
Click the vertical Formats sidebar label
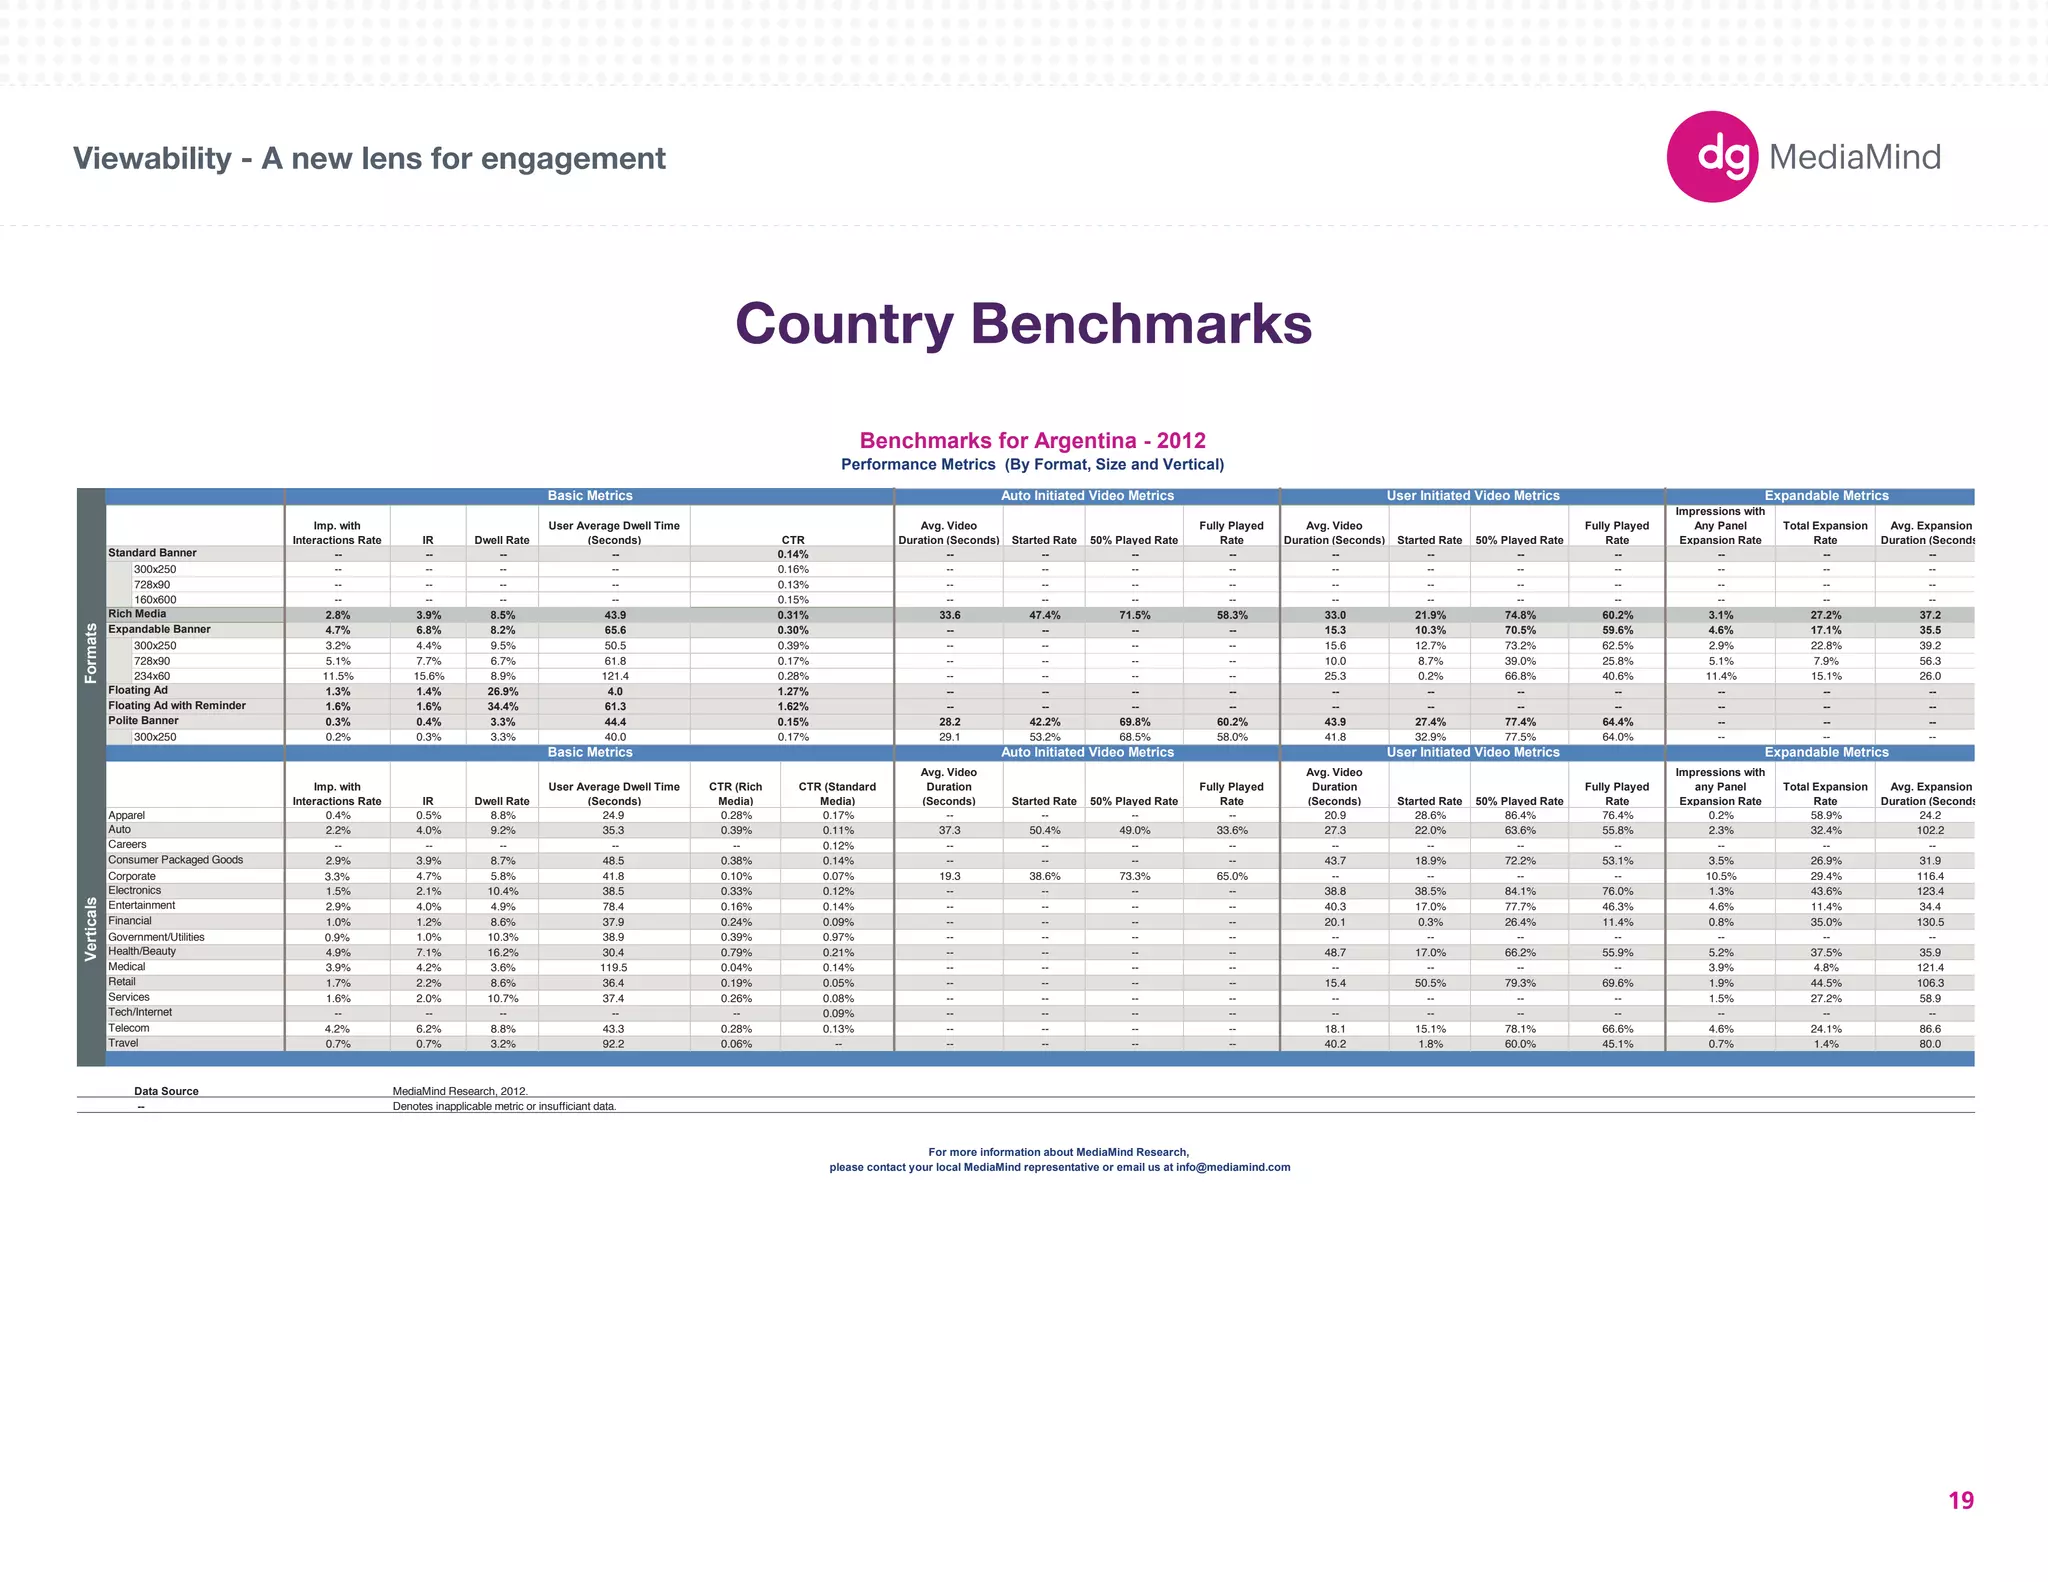coord(91,653)
